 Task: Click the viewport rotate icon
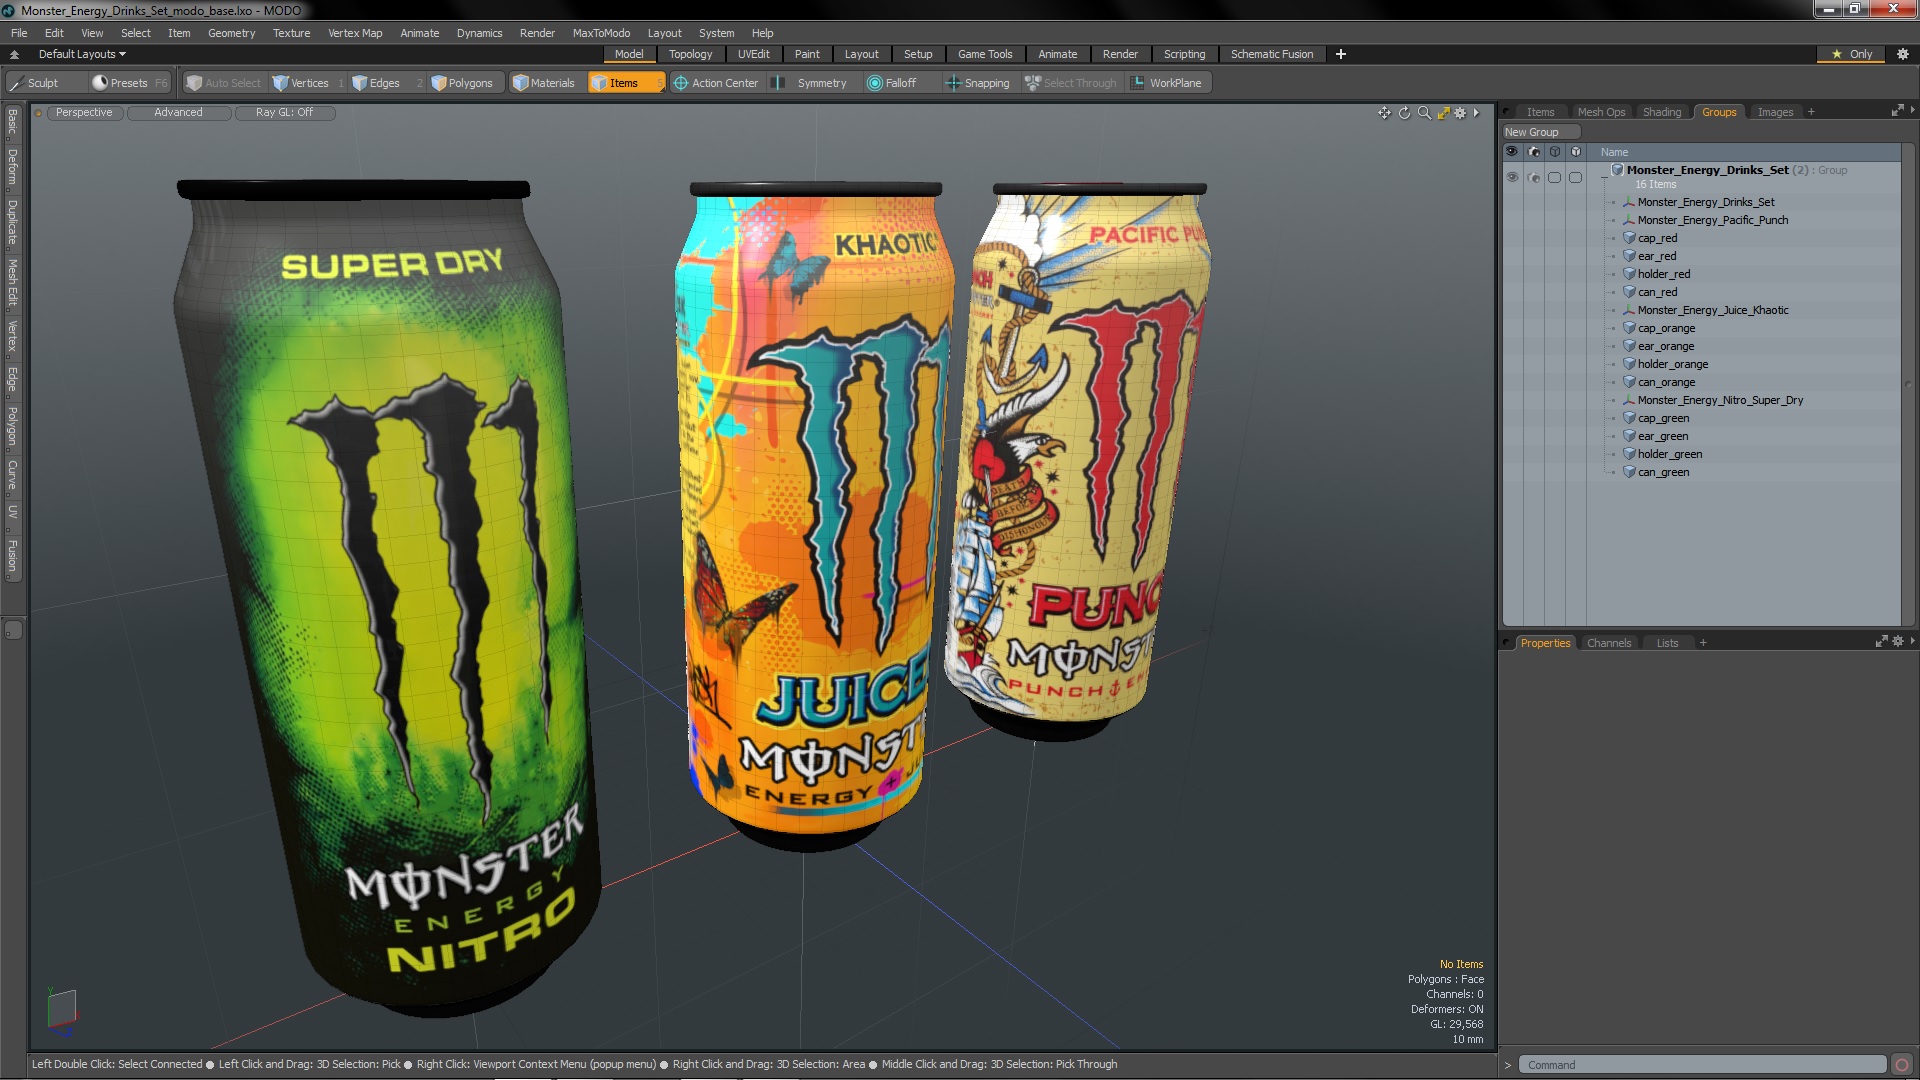[1404, 113]
